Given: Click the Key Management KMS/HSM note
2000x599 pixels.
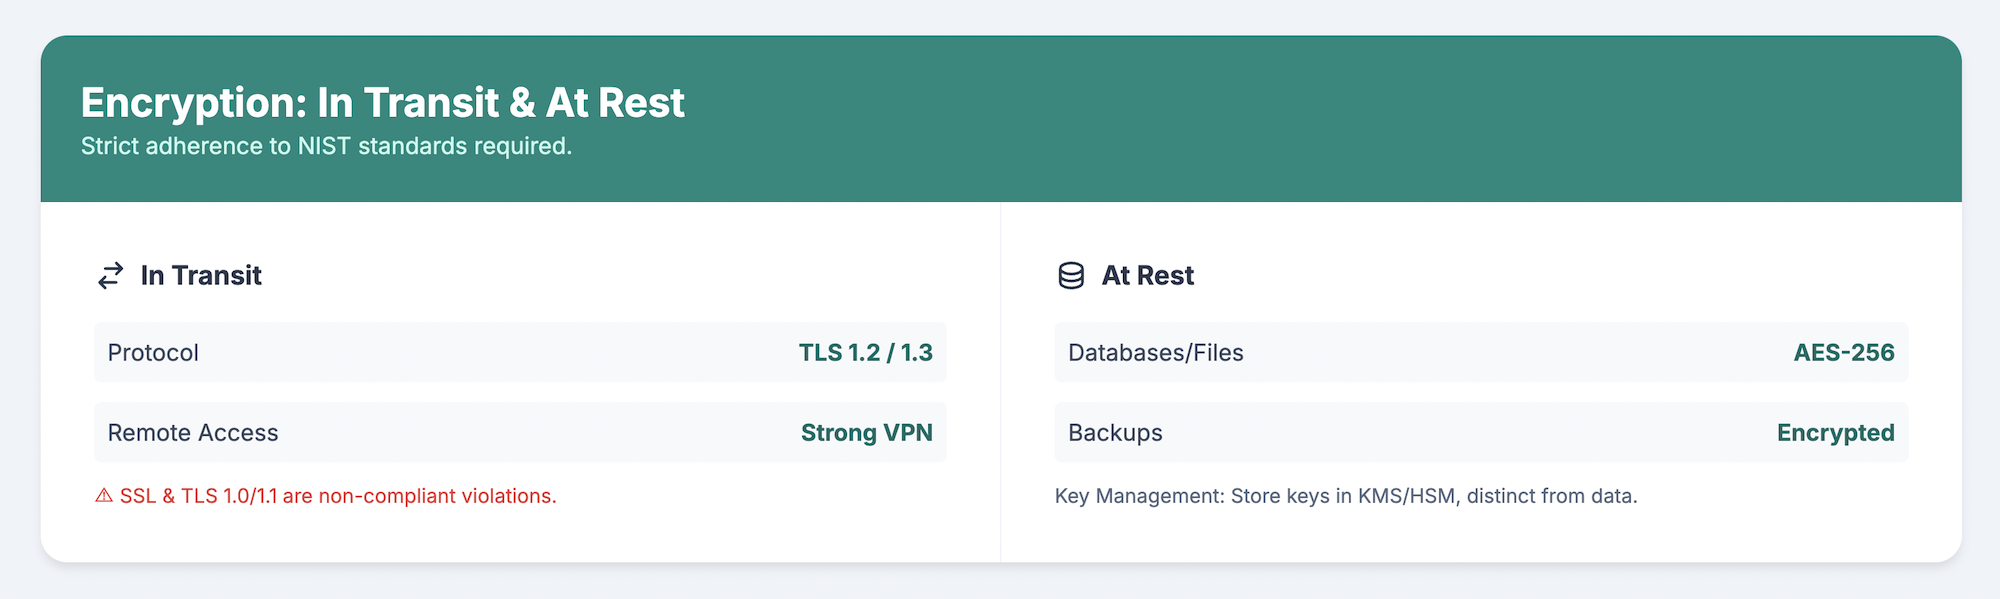Looking at the screenshot, I should pos(1346,496).
